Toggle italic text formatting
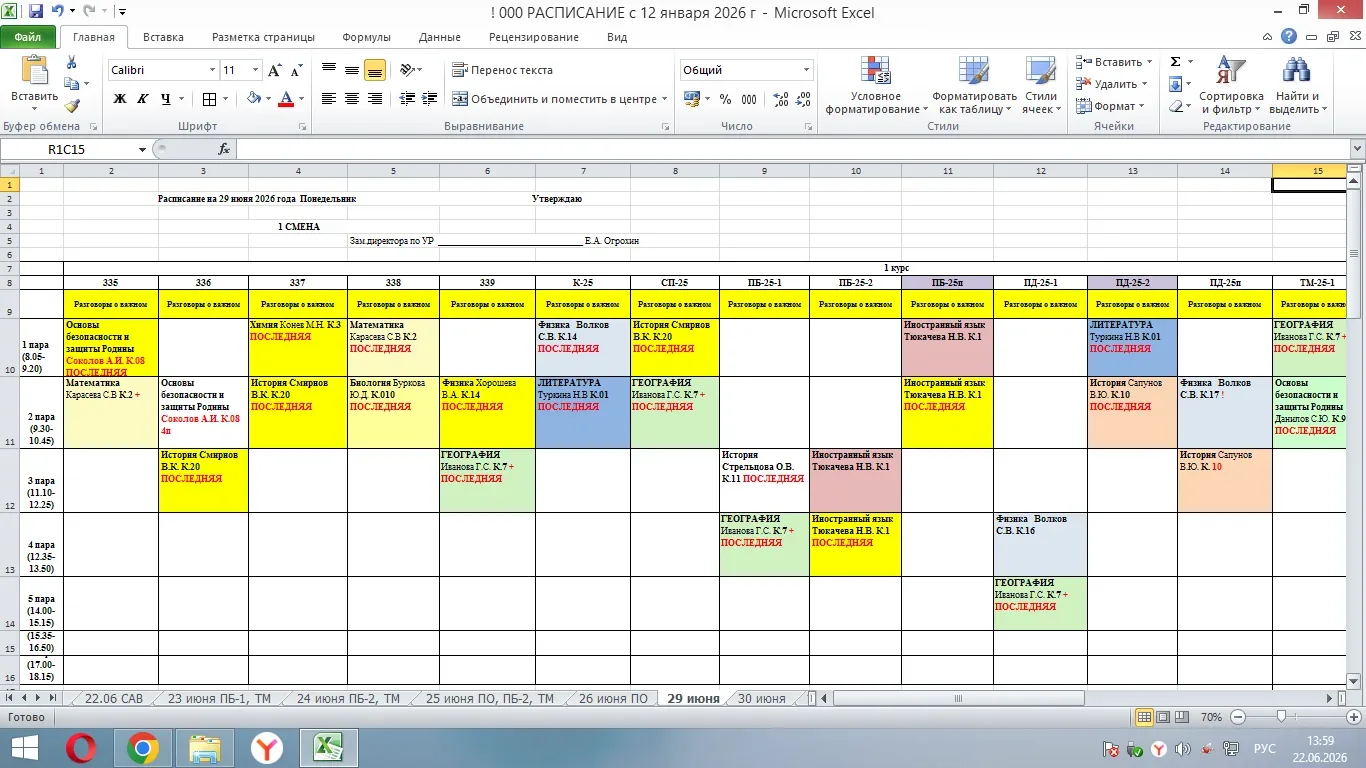The image size is (1366, 768). point(143,99)
